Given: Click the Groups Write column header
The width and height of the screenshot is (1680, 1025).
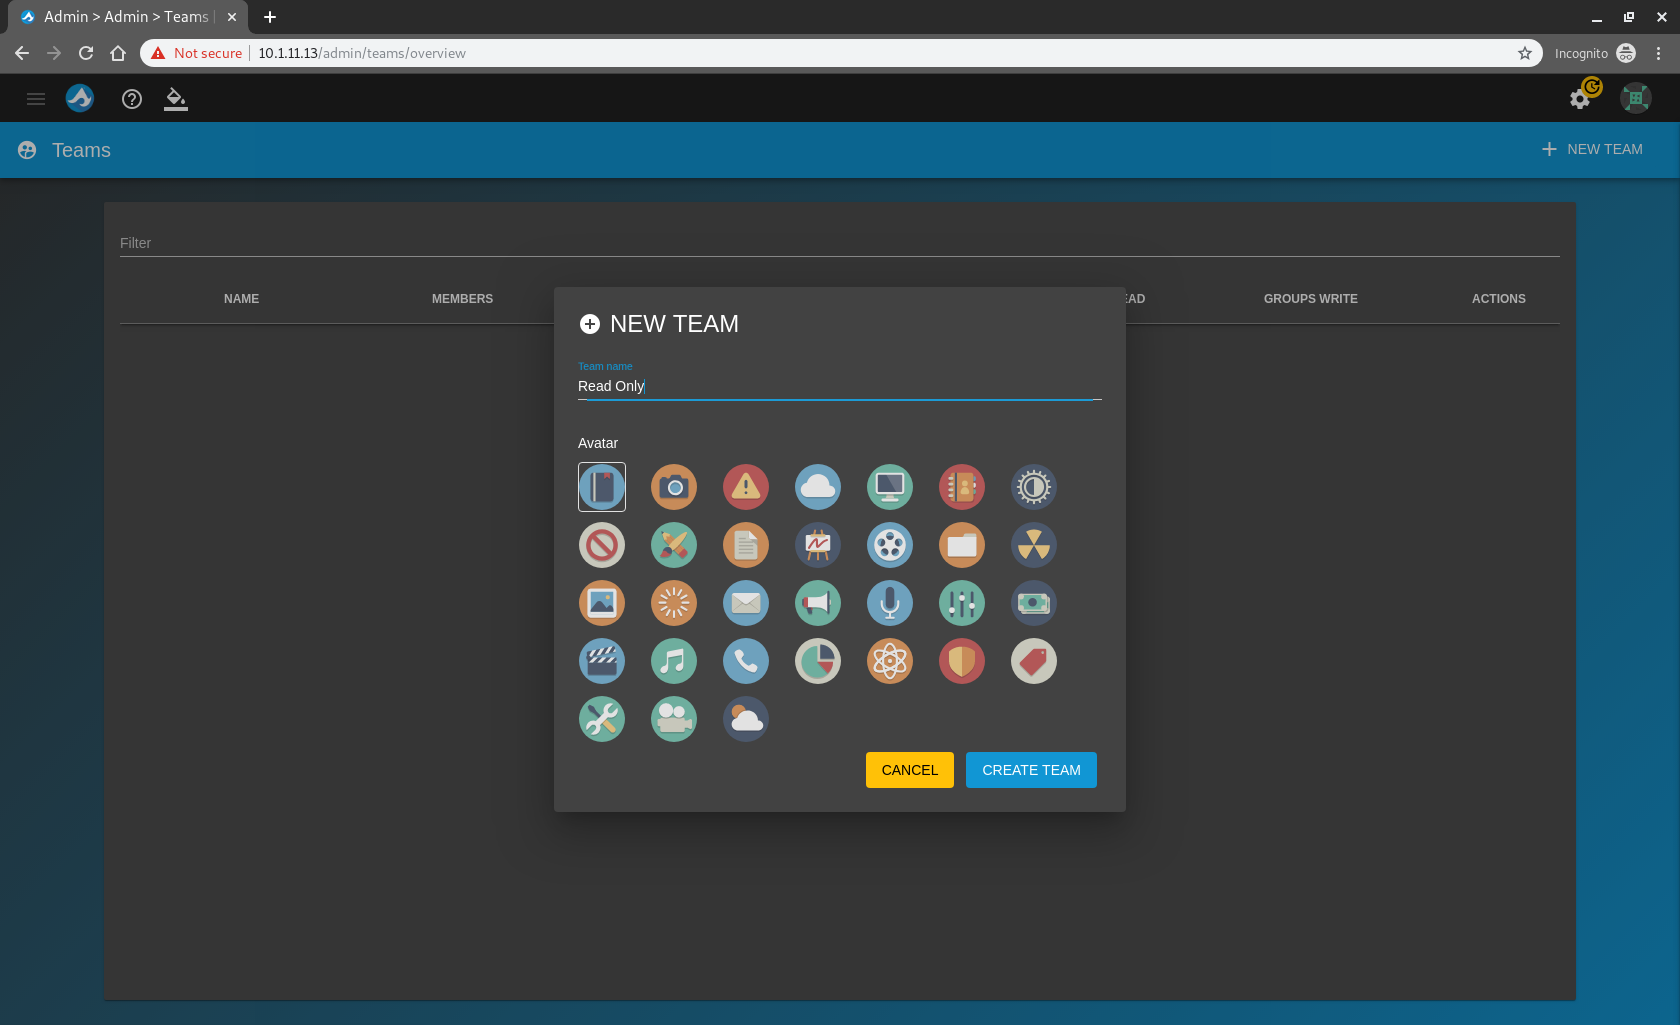Looking at the screenshot, I should (x=1310, y=299).
